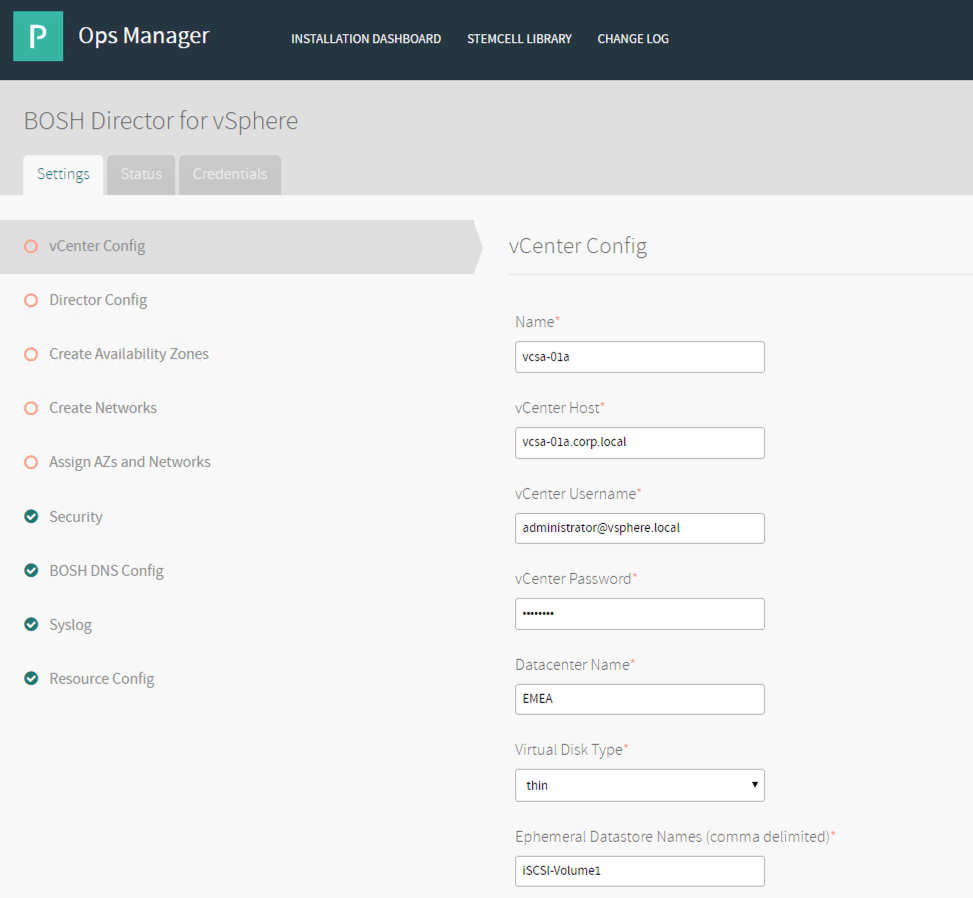Switch to the Credentials tab
Screen dimensions: 973x898
[230, 174]
